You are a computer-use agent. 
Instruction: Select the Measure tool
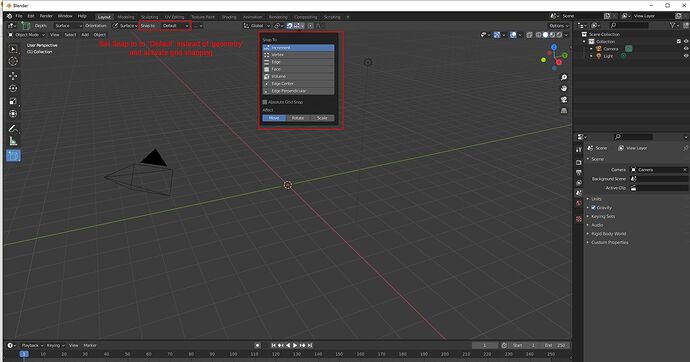13,141
